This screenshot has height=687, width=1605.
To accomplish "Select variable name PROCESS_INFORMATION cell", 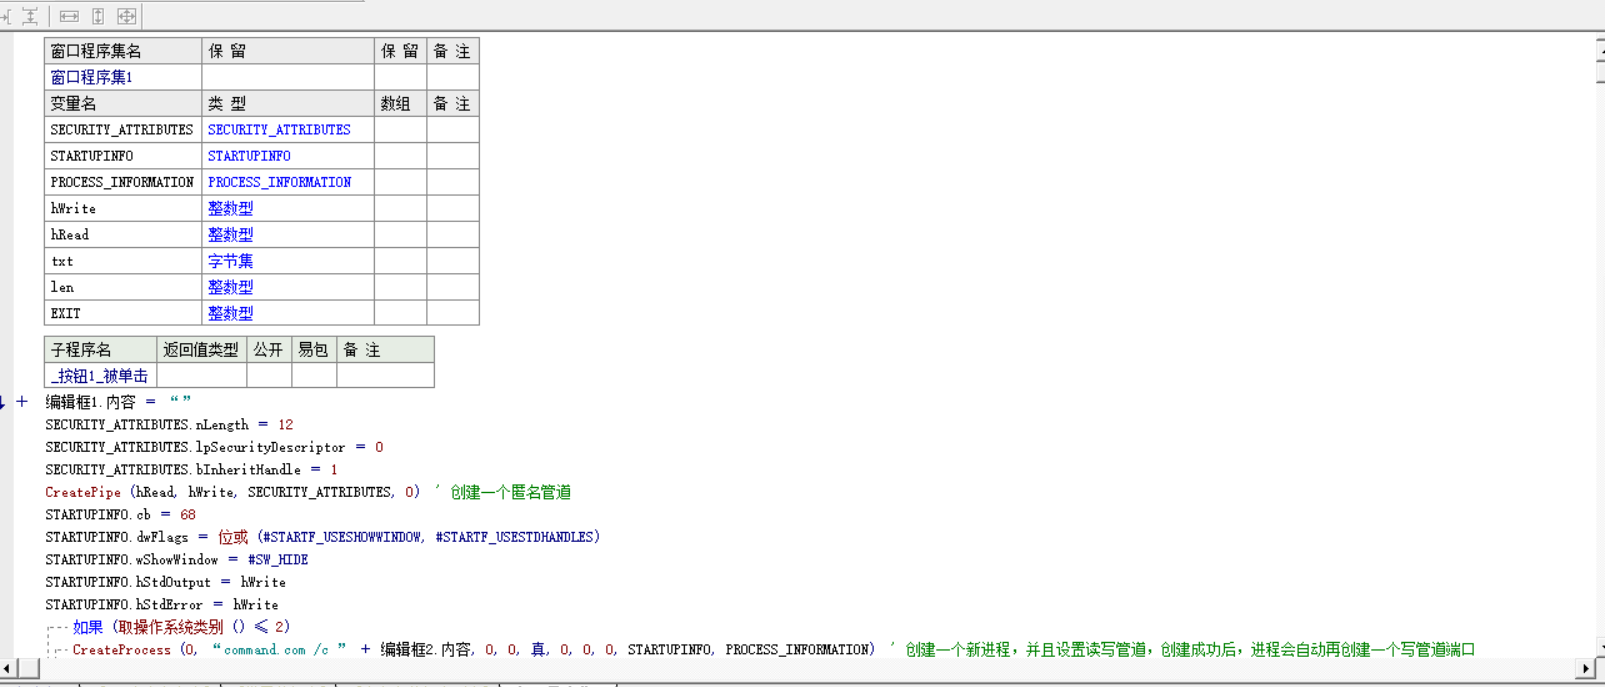I will pos(123,182).
